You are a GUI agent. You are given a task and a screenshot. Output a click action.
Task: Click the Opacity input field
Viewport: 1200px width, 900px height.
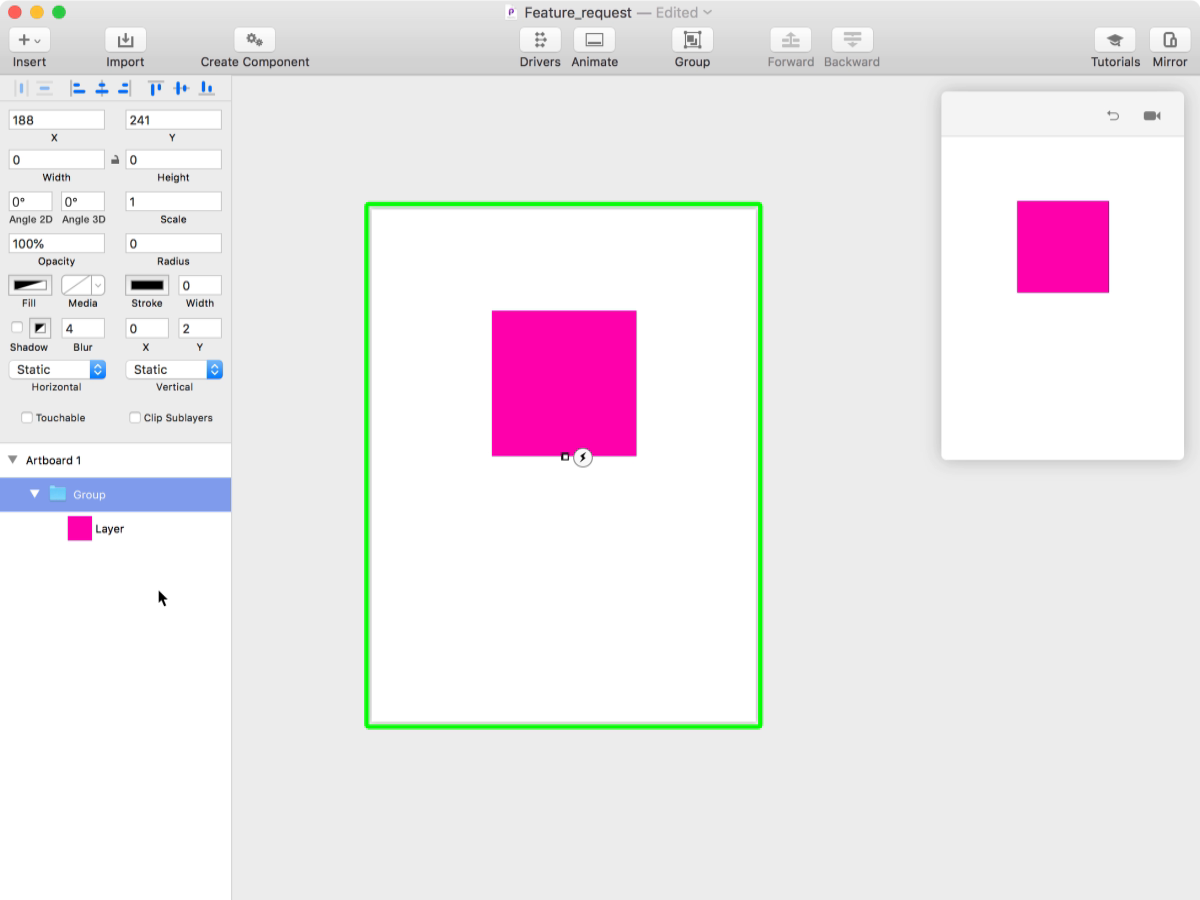(x=57, y=244)
